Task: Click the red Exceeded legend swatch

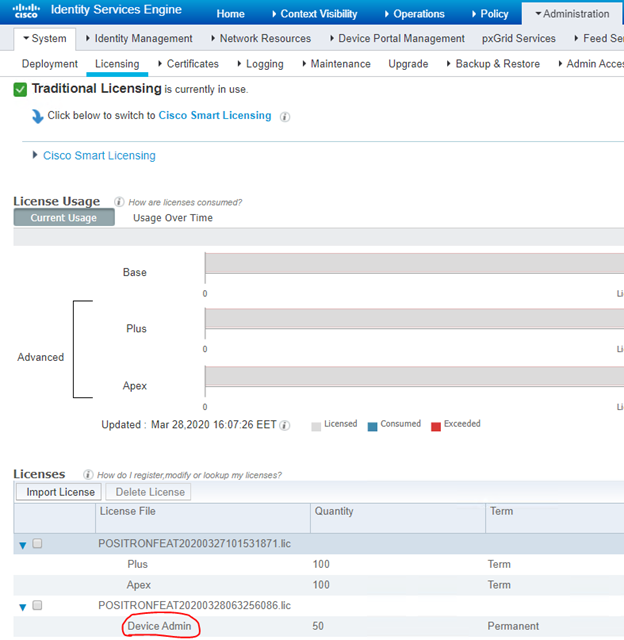Action: coord(436,427)
